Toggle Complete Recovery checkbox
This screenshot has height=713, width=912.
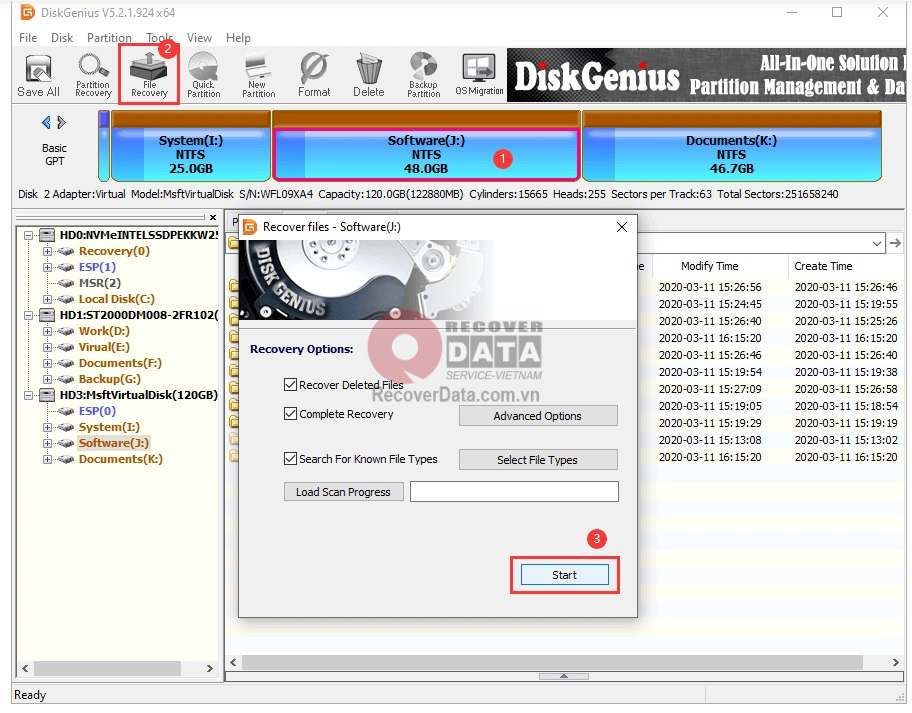pos(290,413)
